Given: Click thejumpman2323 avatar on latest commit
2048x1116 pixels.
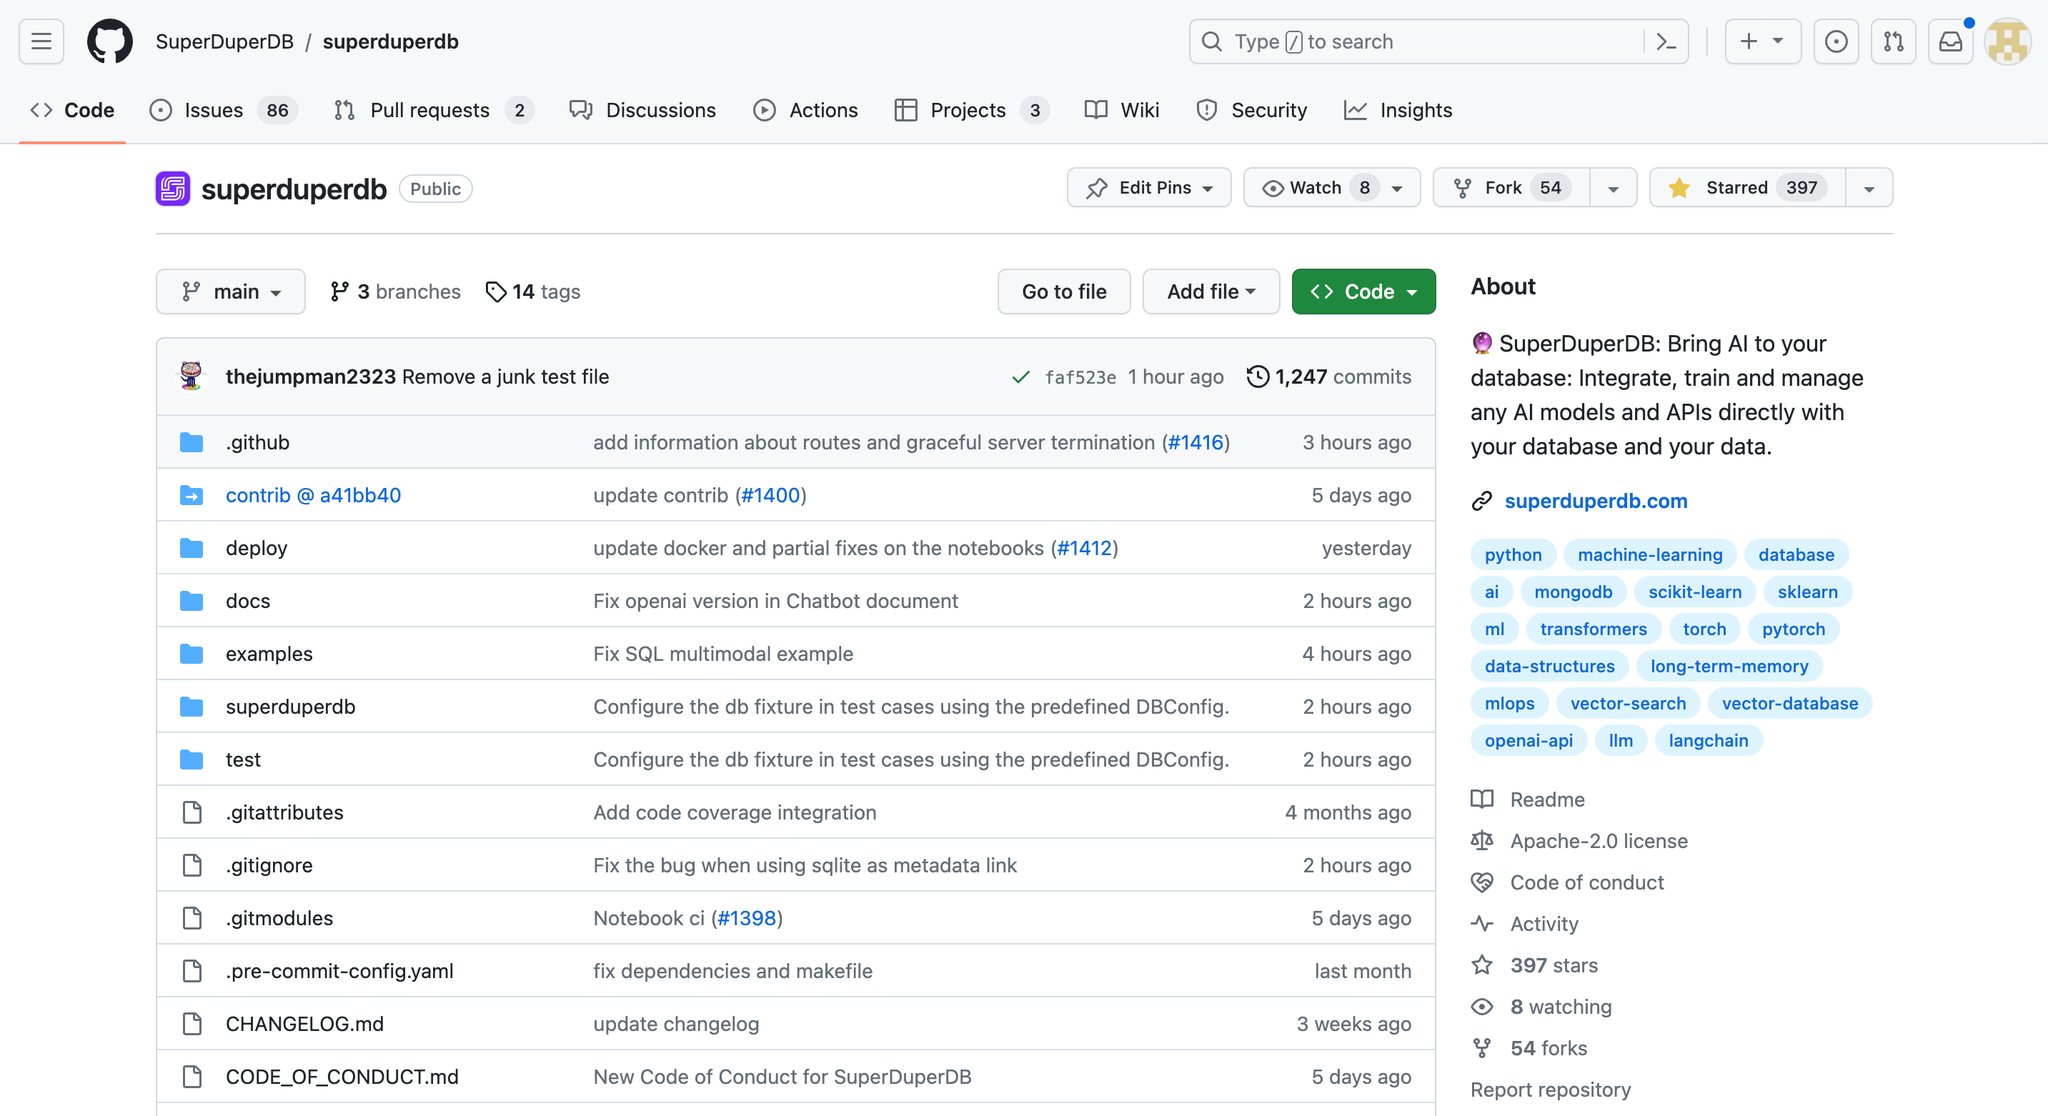Looking at the screenshot, I should (x=191, y=376).
